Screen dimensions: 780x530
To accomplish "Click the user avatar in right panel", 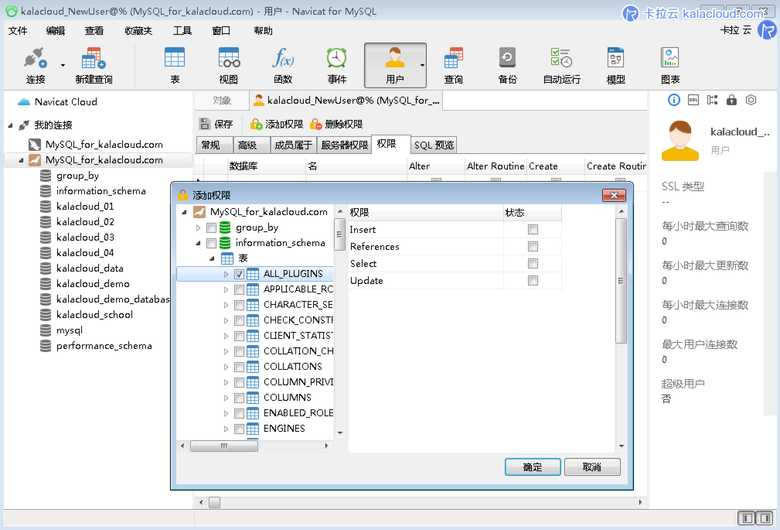I will coord(680,140).
